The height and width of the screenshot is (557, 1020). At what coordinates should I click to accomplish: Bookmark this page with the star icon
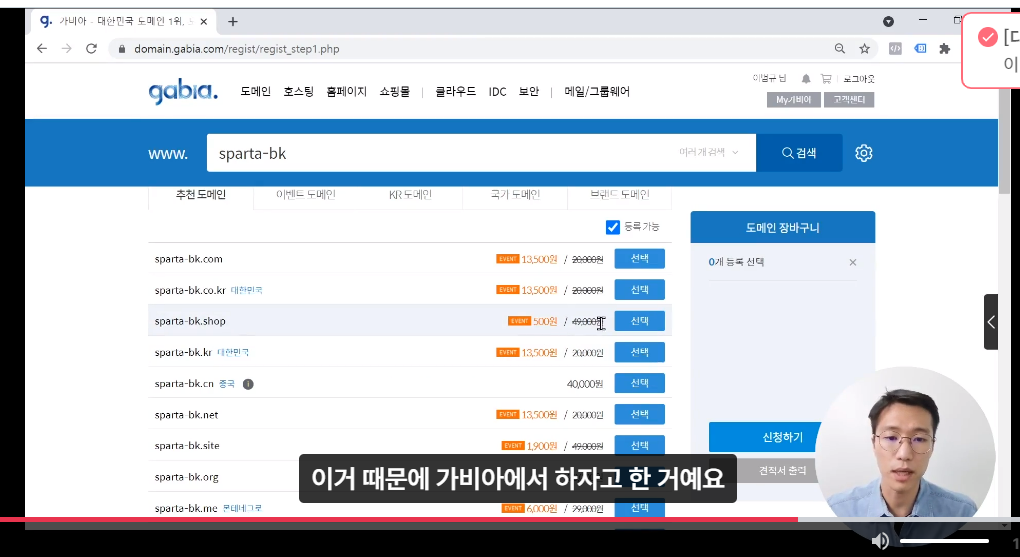[x=865, y=49]
